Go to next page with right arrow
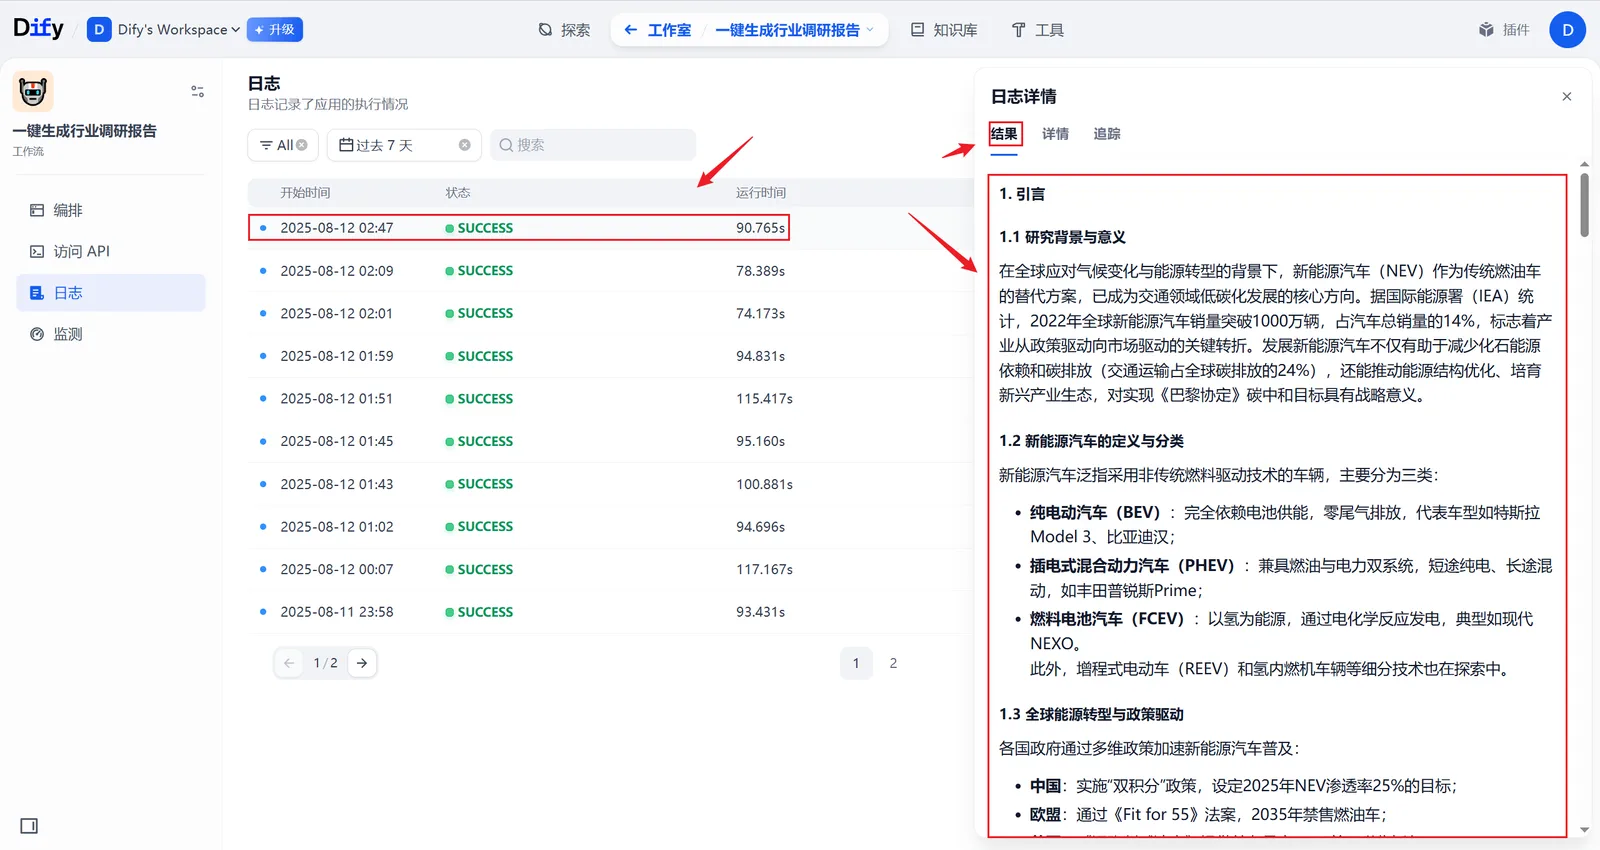Screen dimensions: 1600x850 (x=362, y=663)
